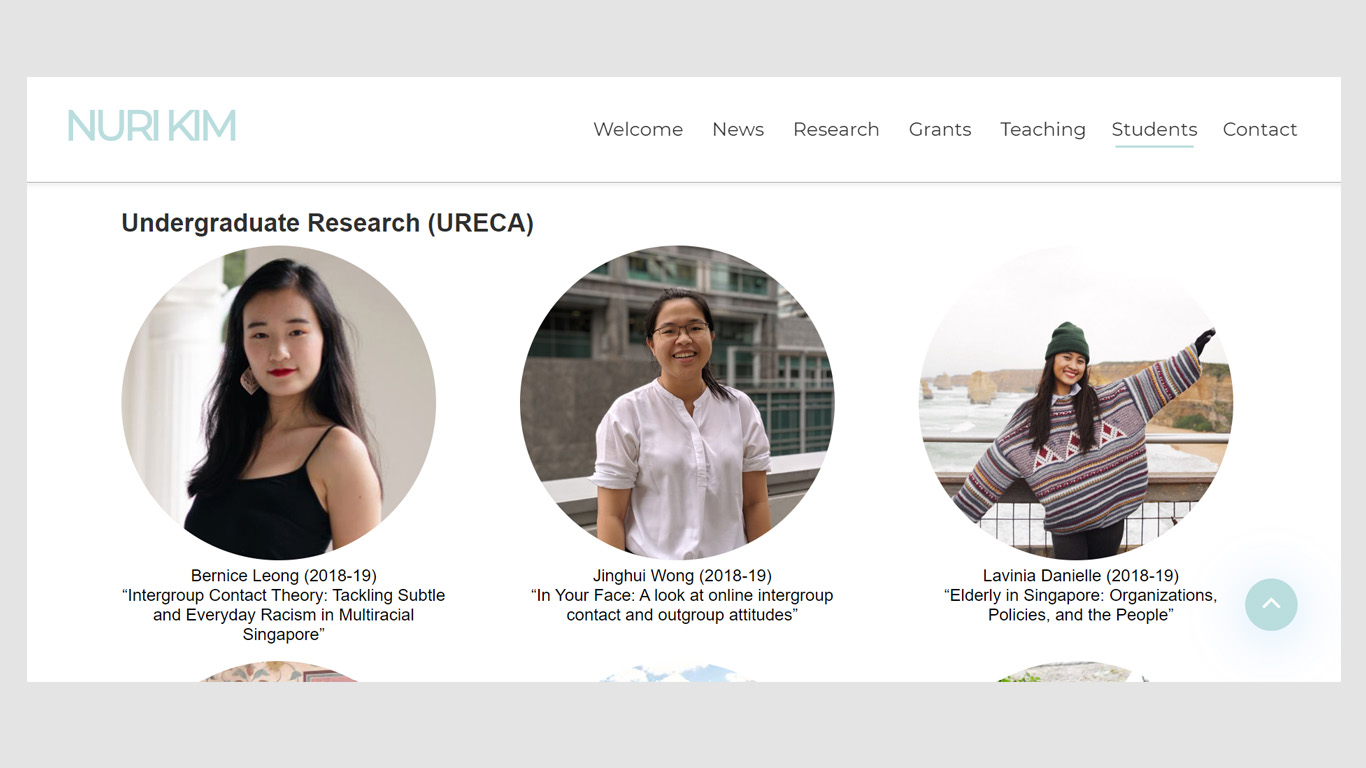
Task: Click the NURI KIM site logo
Action: 152,126
